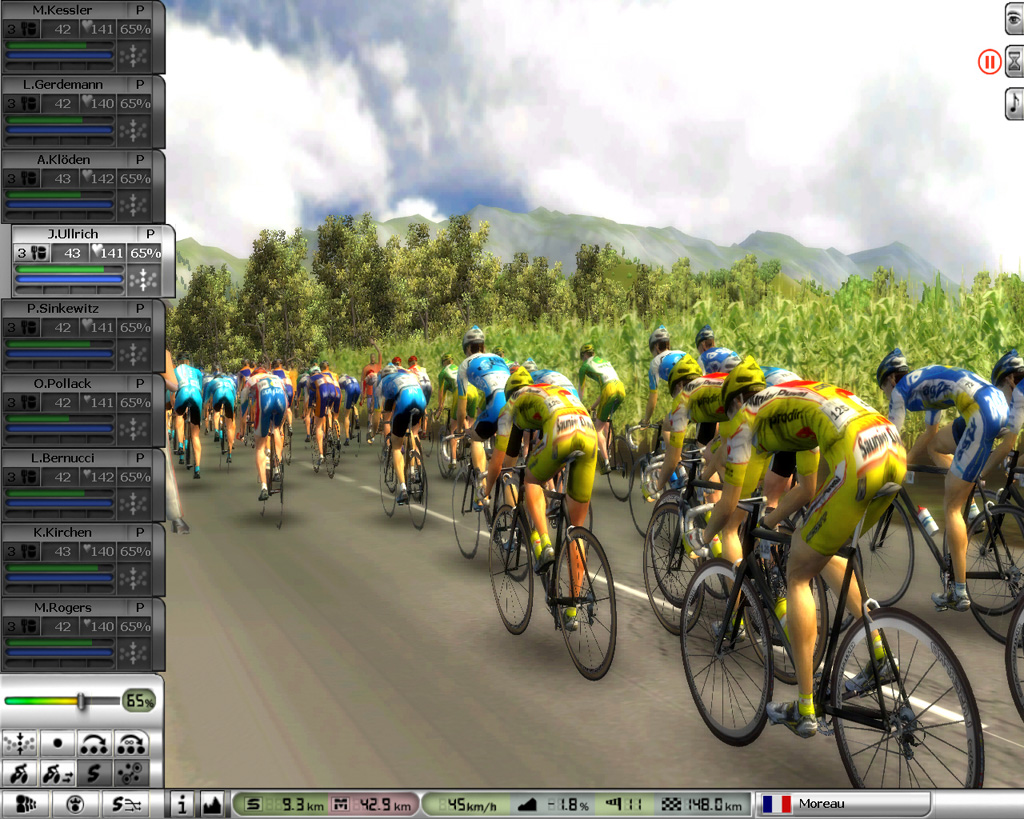Open the music note sound panel
This screenshot has height=819, width=1024.
click(1013, 103)
